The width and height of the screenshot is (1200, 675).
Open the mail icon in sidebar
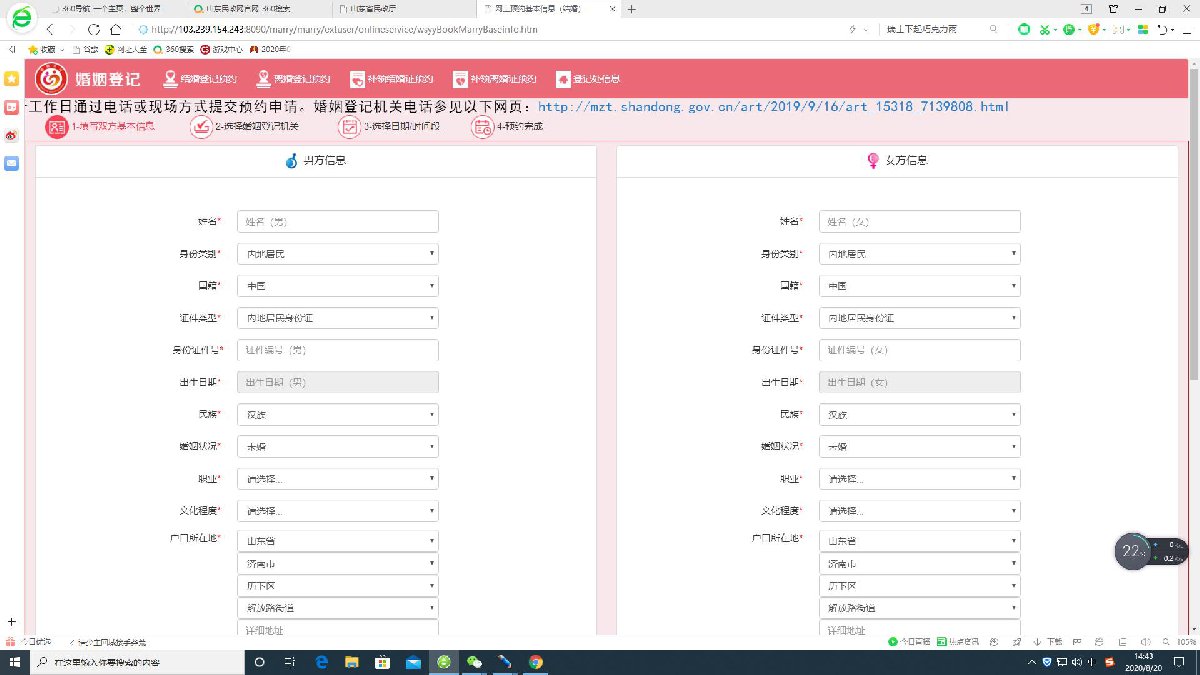[x=11, y=163]
